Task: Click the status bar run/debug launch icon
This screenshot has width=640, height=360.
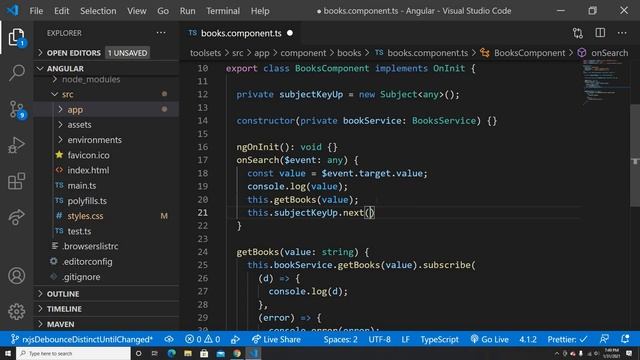Action: point(235,339)
